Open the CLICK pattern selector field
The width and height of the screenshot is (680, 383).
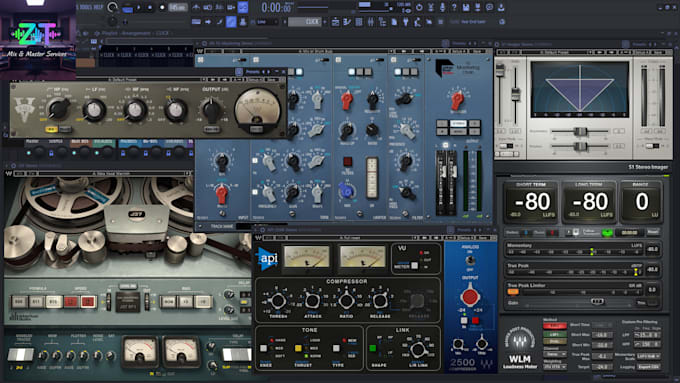pos(305,22)
